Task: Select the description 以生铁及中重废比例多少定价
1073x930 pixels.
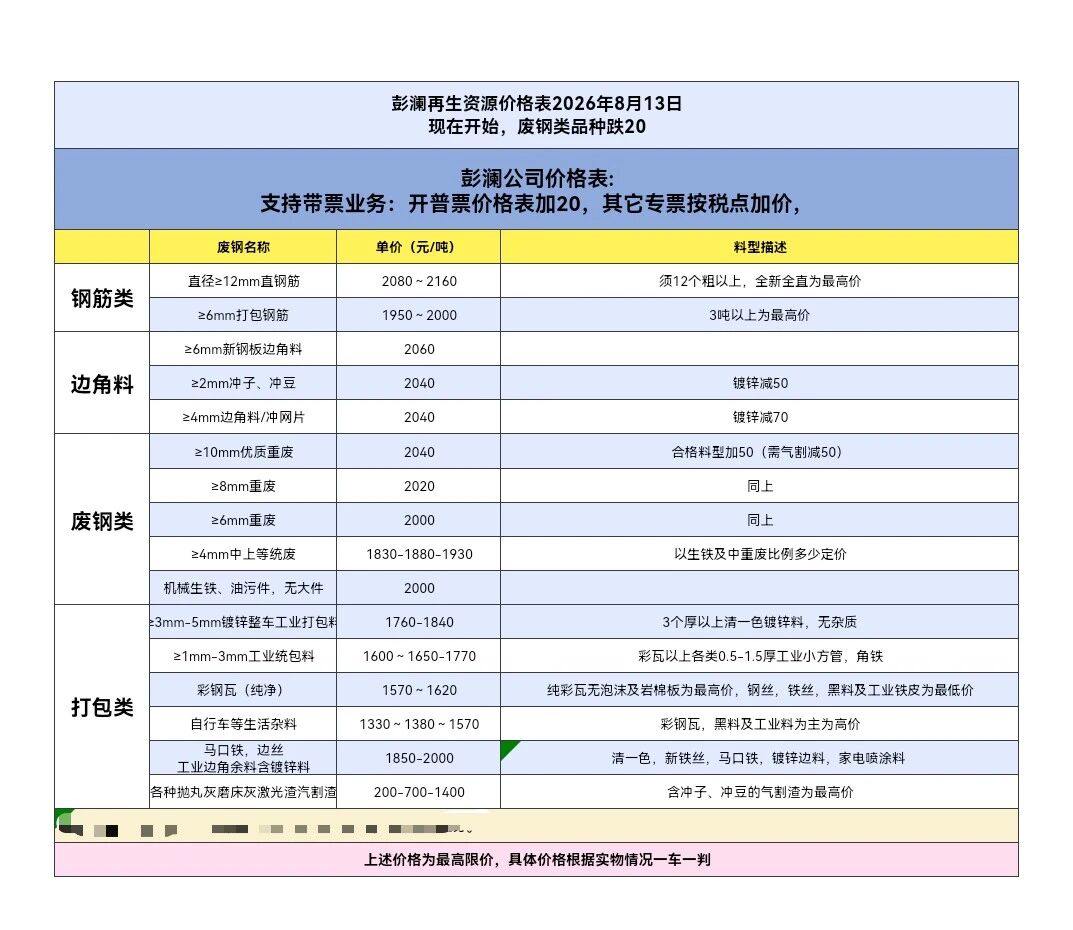Action: (x=760, y=554)
